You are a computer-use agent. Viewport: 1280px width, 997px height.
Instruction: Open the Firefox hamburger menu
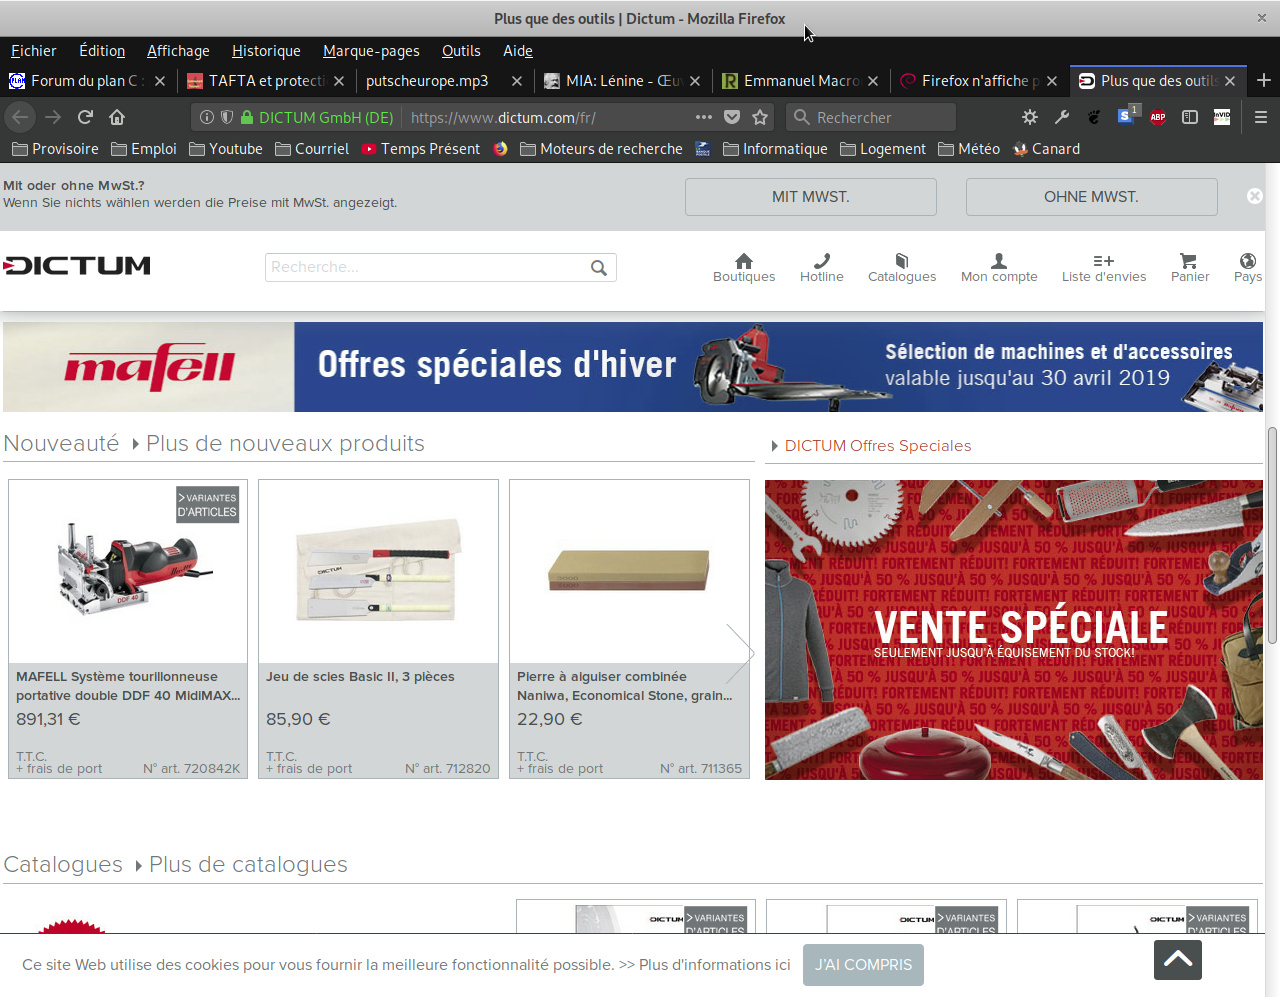[1261, 117]
